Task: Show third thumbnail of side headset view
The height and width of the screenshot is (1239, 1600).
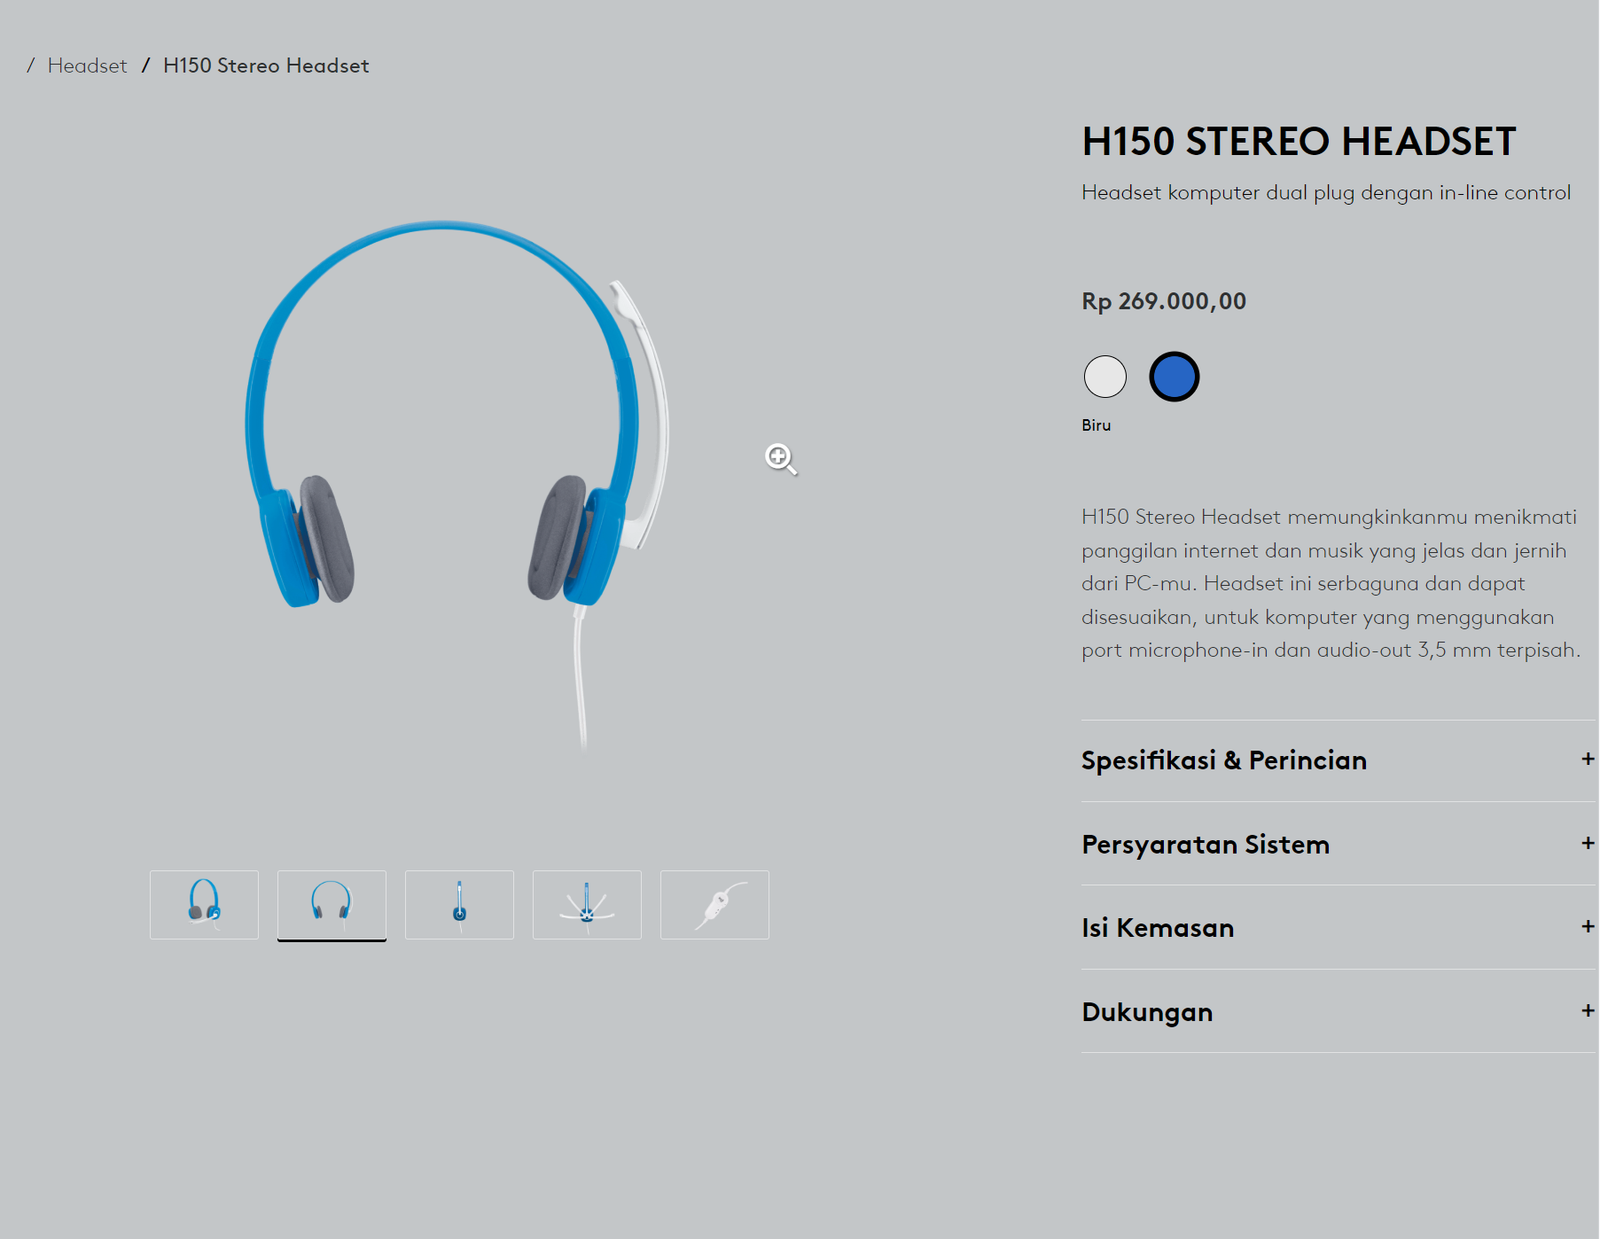Action: click(459, 904)
